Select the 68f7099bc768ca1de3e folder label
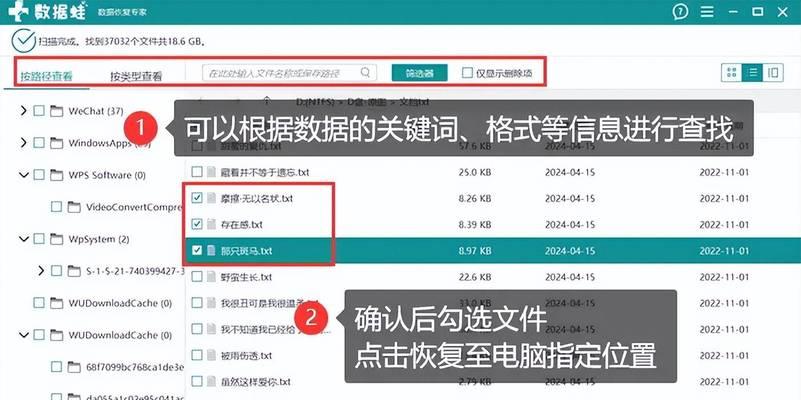 click(x=135, y=367)
